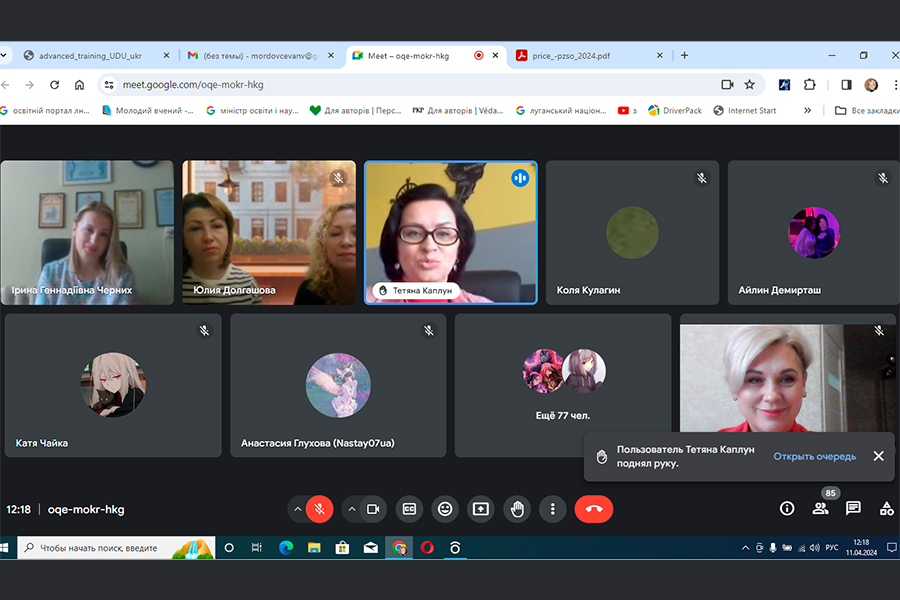Open the Windows notification center icon

click(x=891, y=548)
